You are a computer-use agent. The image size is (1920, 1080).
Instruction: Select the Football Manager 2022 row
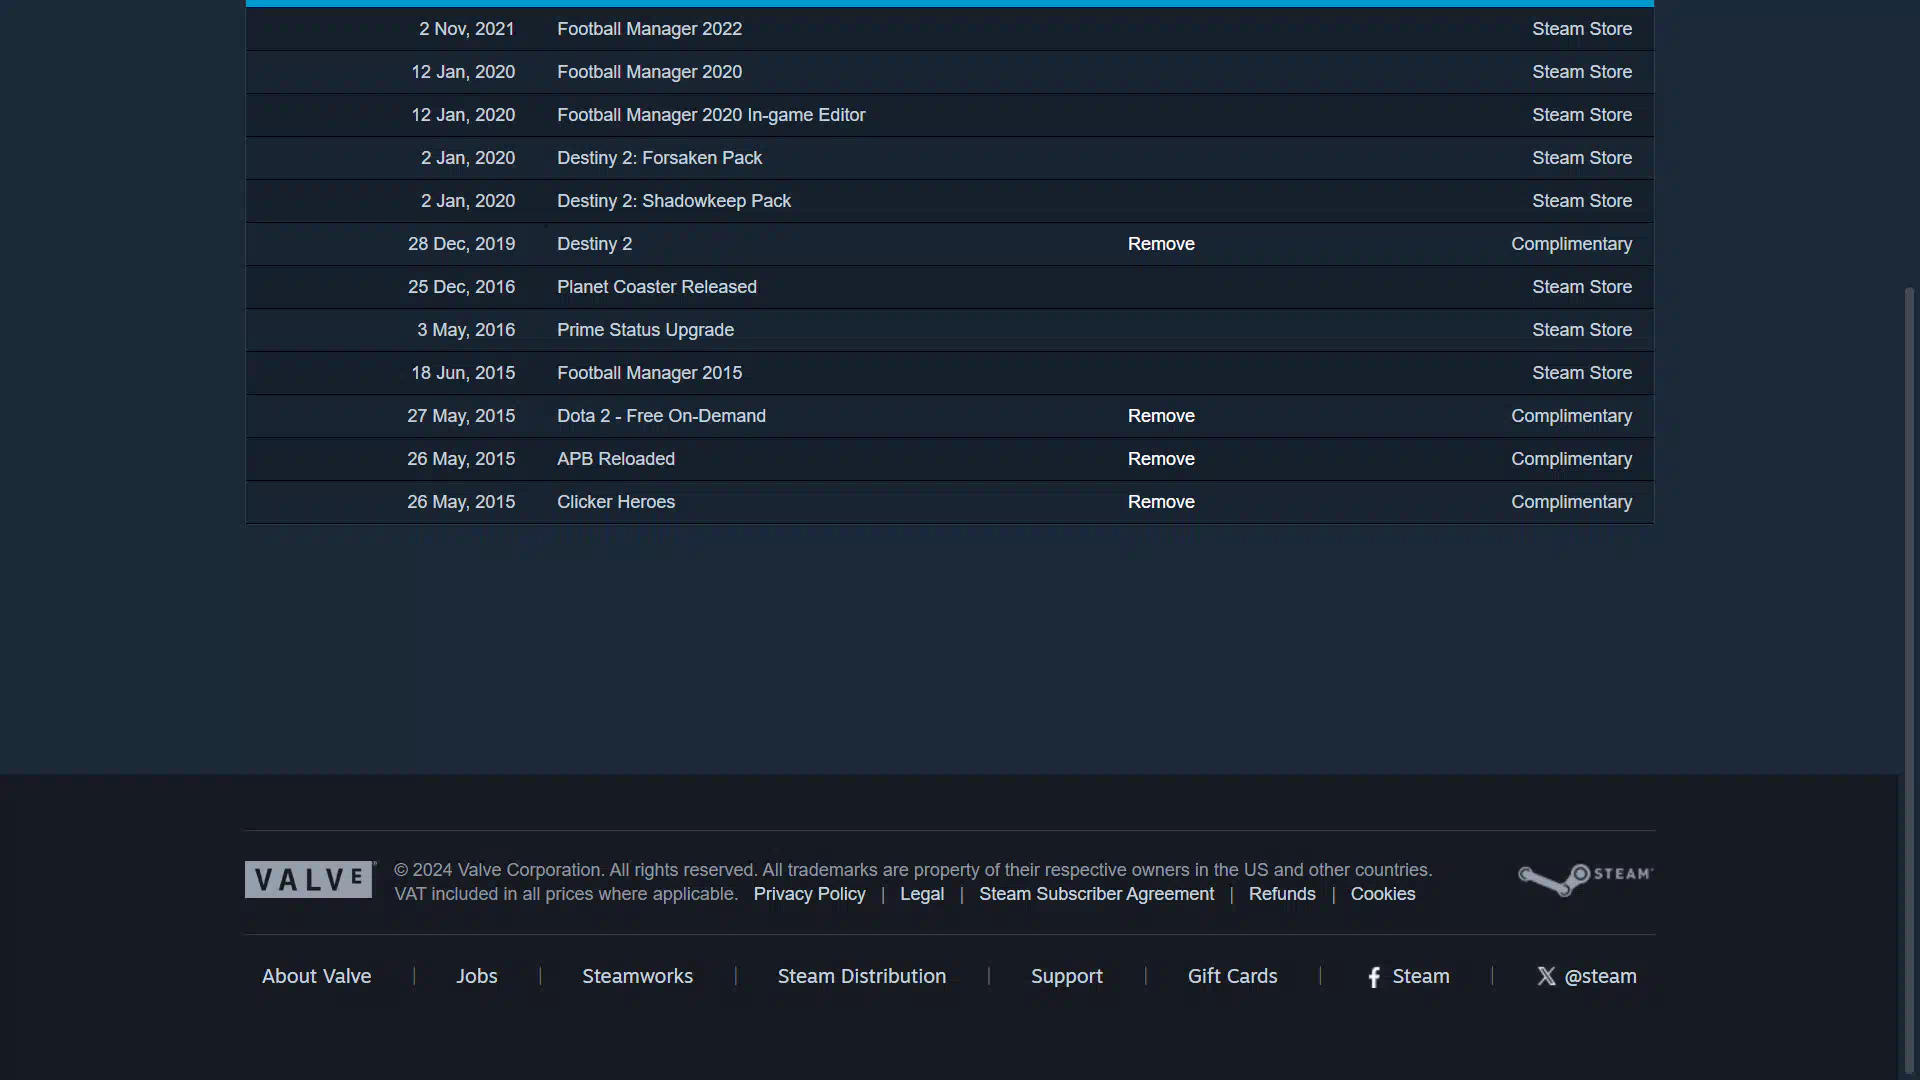[x=950, y=29]
